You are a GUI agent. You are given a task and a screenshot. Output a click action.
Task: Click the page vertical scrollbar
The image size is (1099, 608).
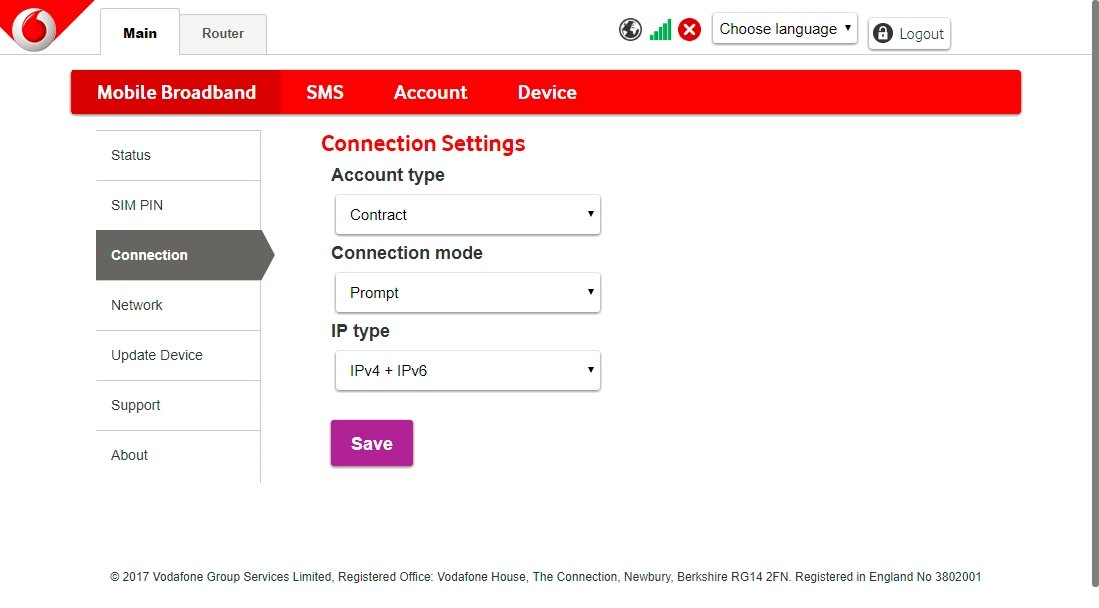pyautogui.click(x=1094, y=300)
